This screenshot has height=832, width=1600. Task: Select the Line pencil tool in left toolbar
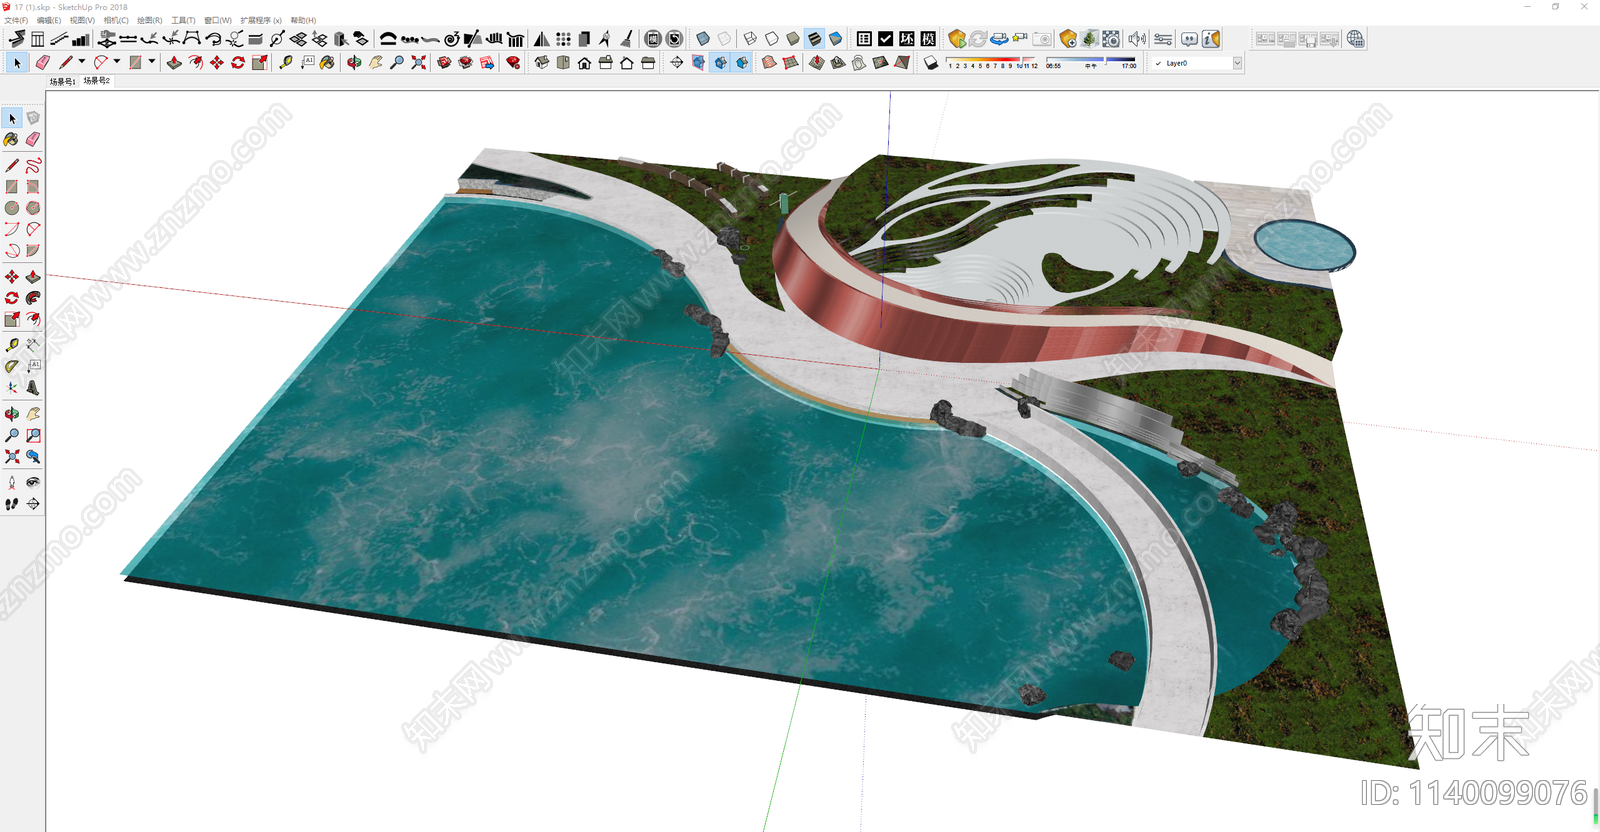coord(12,165)
